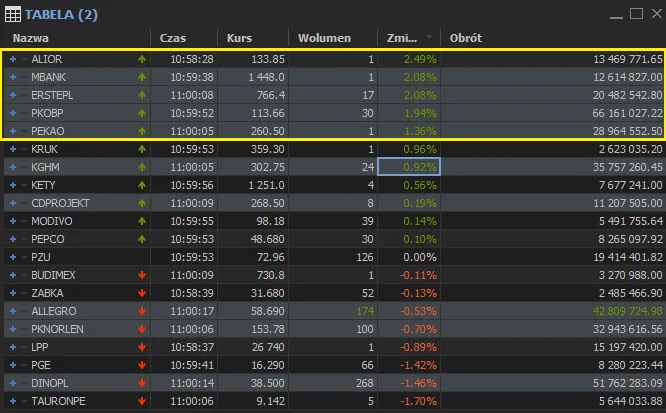Viewport: 666px width, 413px height.
Task: Click the green up arrow for PKOBP
Action: click(x=142, y=113)
